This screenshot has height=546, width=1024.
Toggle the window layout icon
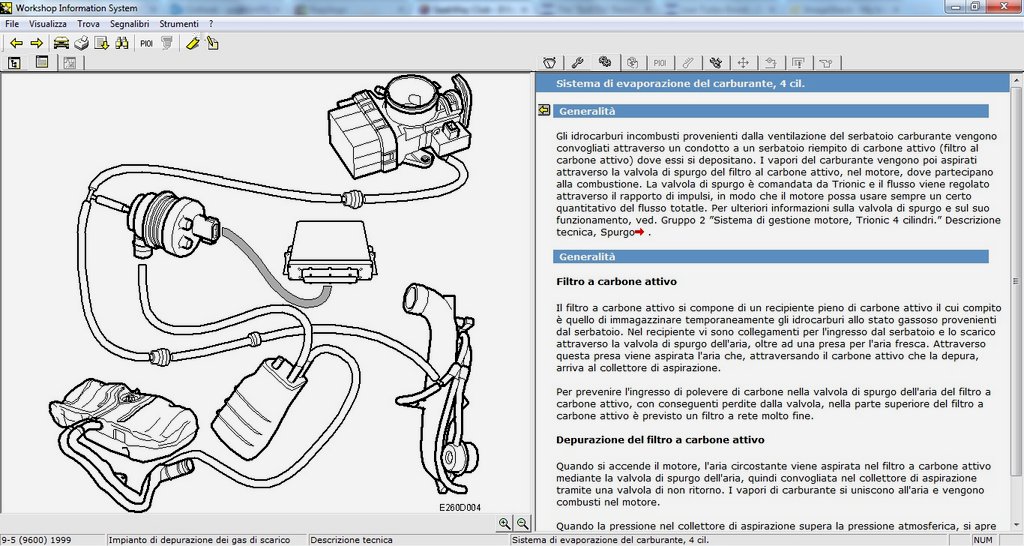click(42, 63)
